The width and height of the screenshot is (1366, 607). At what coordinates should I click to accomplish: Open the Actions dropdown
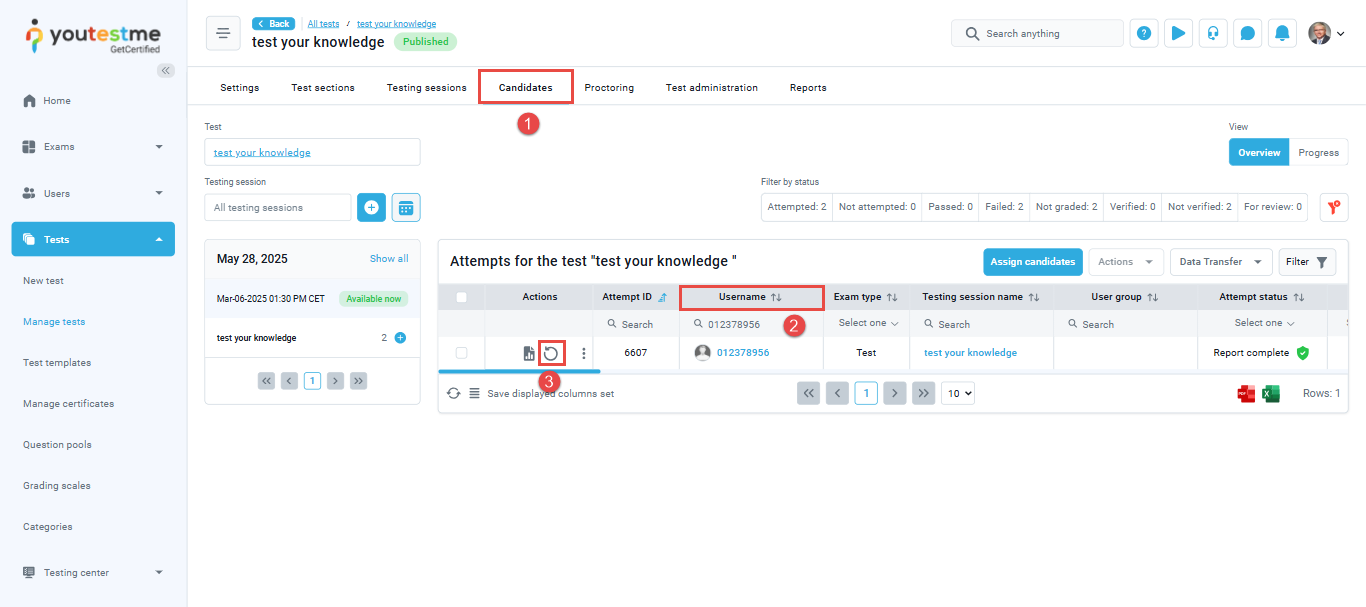[x=1126, y=262]
